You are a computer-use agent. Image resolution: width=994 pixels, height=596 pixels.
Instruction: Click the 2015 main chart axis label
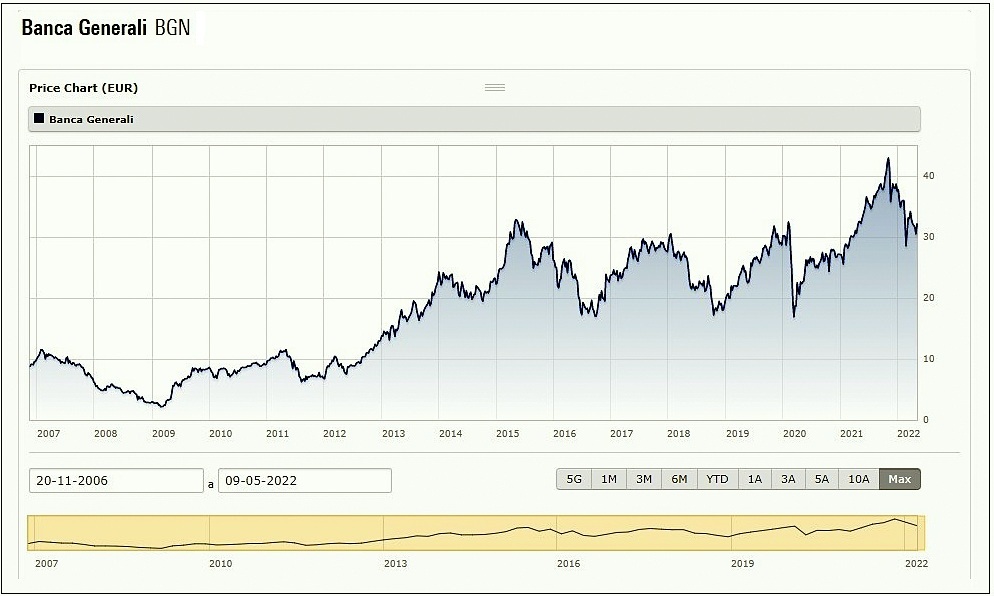(508, 434)
